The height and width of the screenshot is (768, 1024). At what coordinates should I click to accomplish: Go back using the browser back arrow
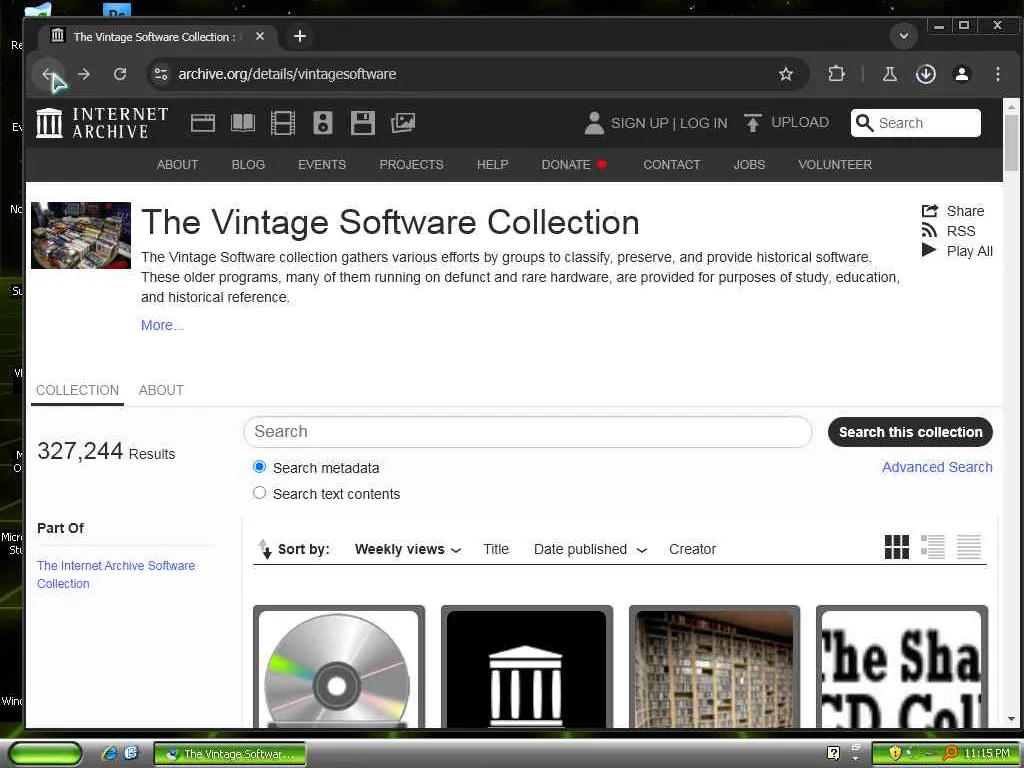pyautogui.click(x=48, y=74)
